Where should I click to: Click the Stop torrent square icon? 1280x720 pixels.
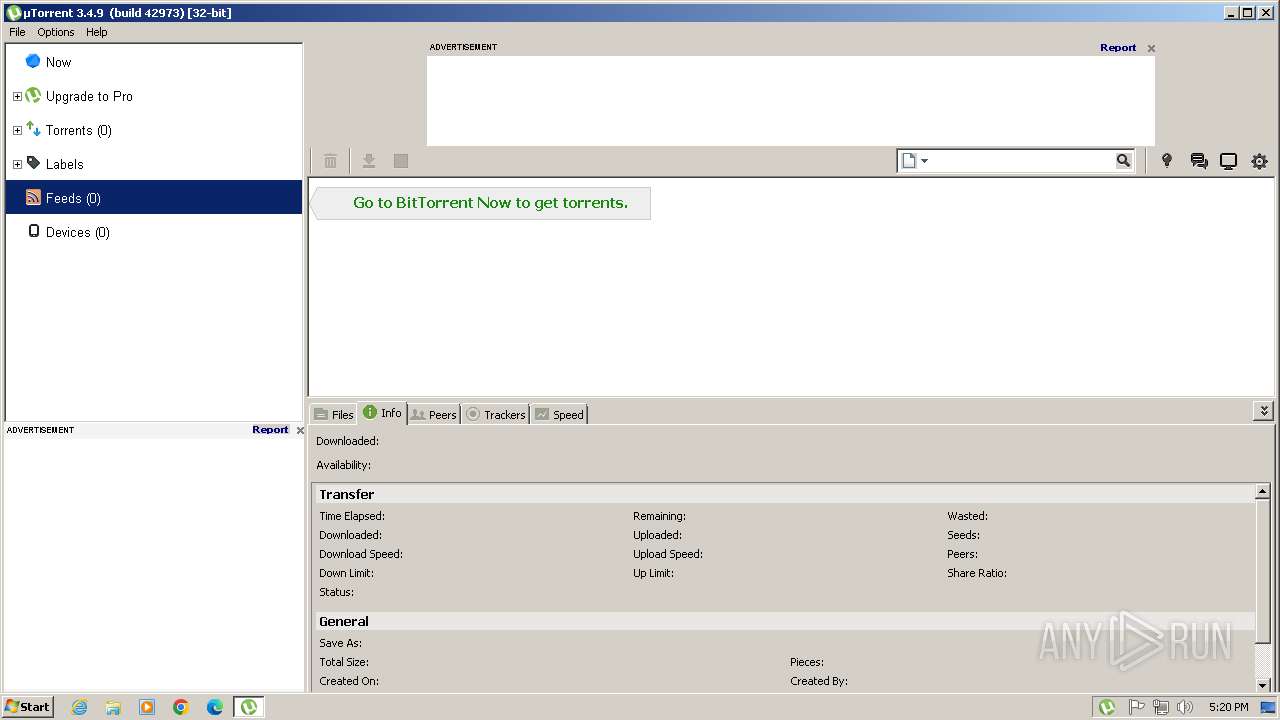(x=401, y=161)
